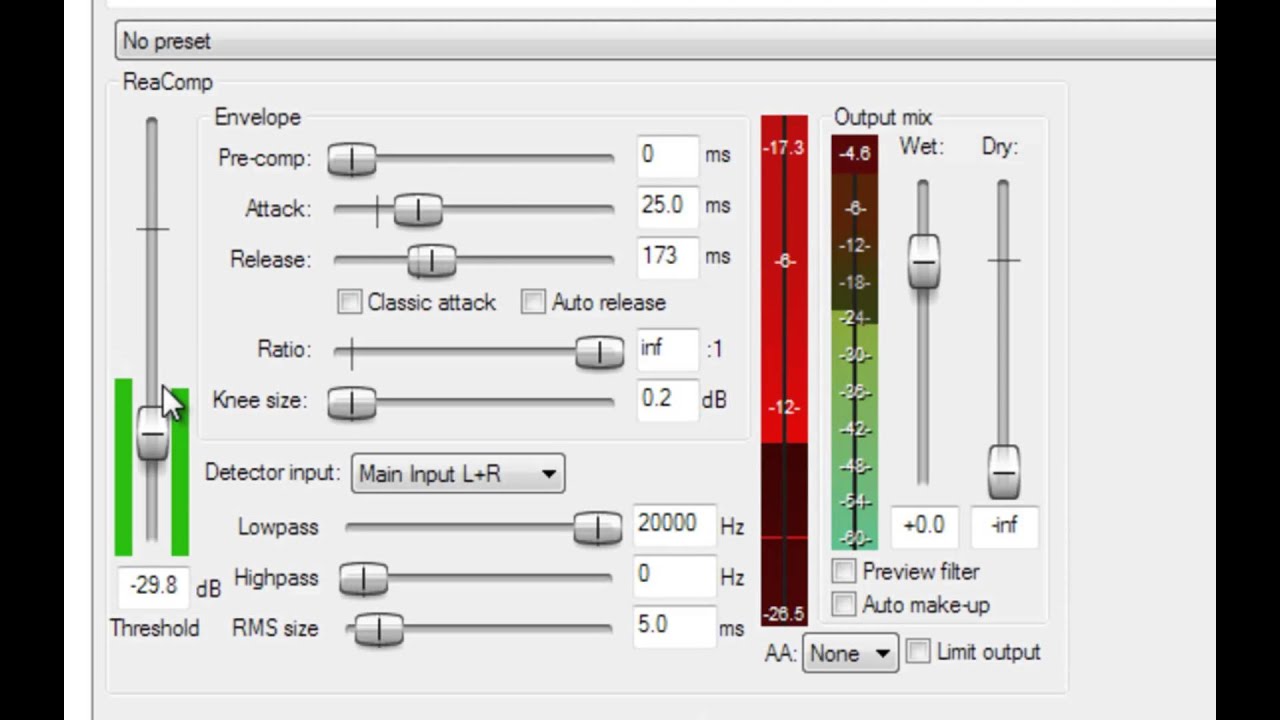
Task: Click the Attack value field showing 25.0
Action: (x=668, y=206)
